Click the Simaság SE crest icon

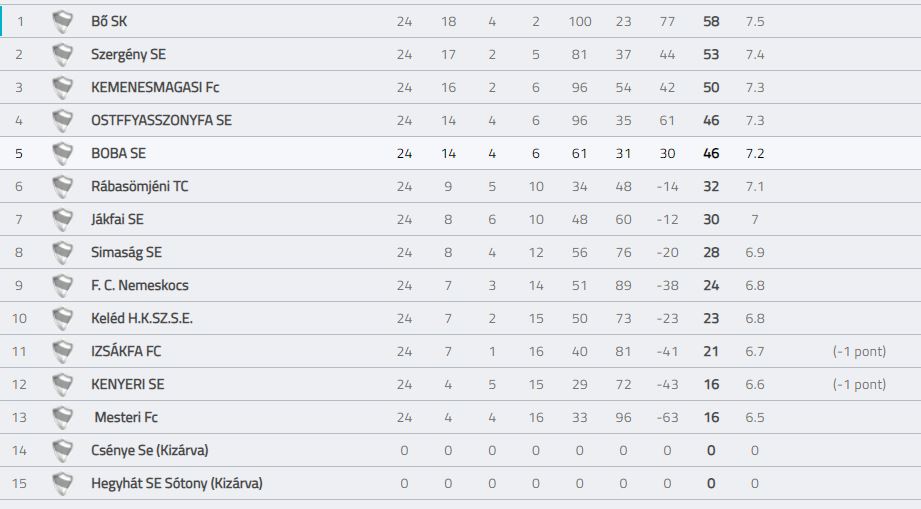[62, 252]
